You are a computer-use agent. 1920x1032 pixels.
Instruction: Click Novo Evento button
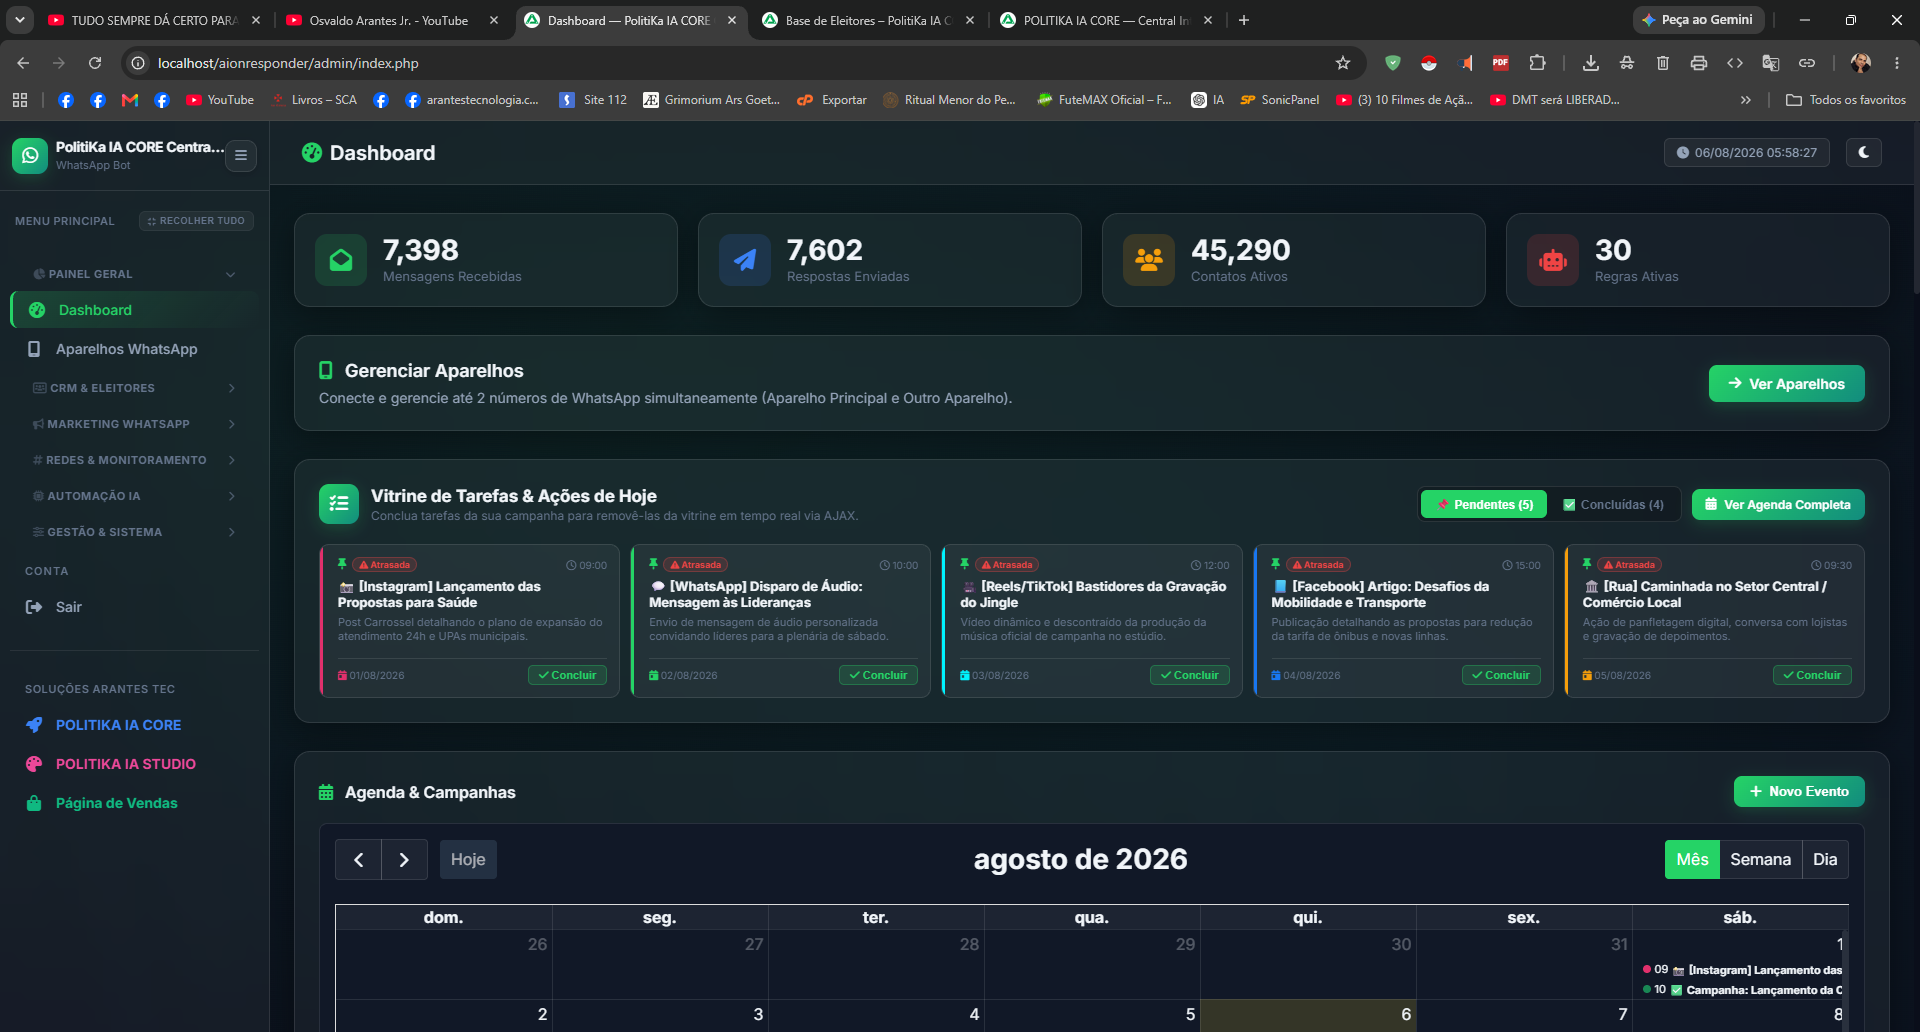(x=1799, y=791)
